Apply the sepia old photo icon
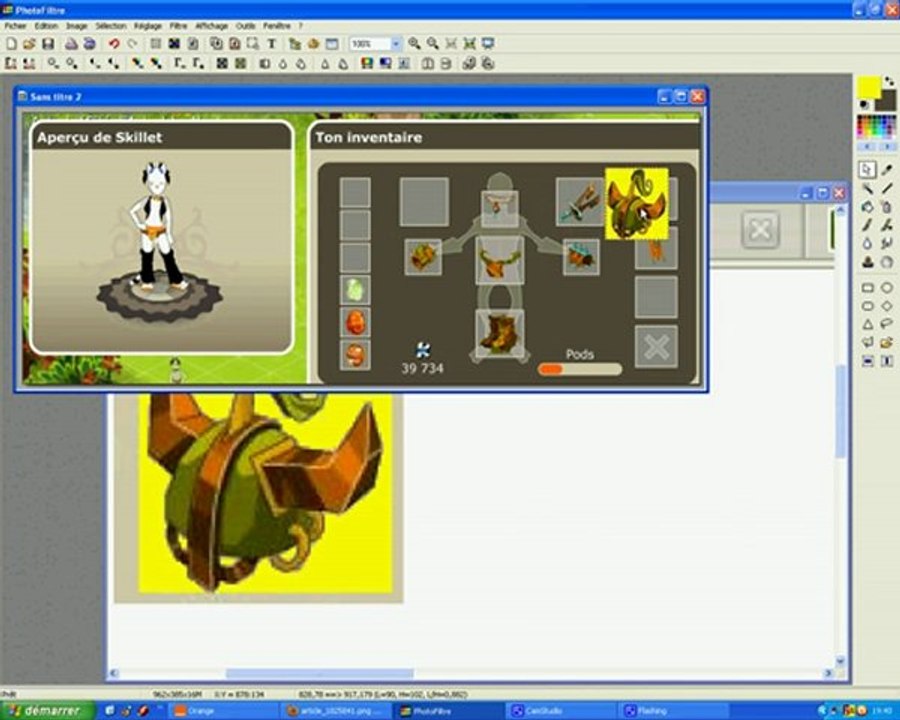 (x=240, y=64)
